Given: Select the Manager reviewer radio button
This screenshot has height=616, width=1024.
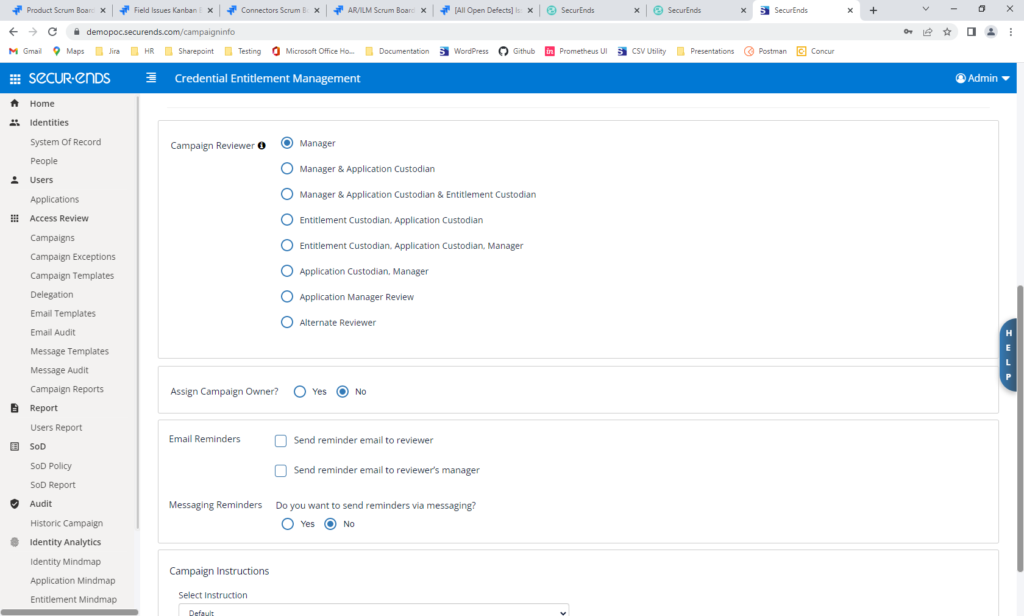Looking at the screenshot, I should 287,142.
